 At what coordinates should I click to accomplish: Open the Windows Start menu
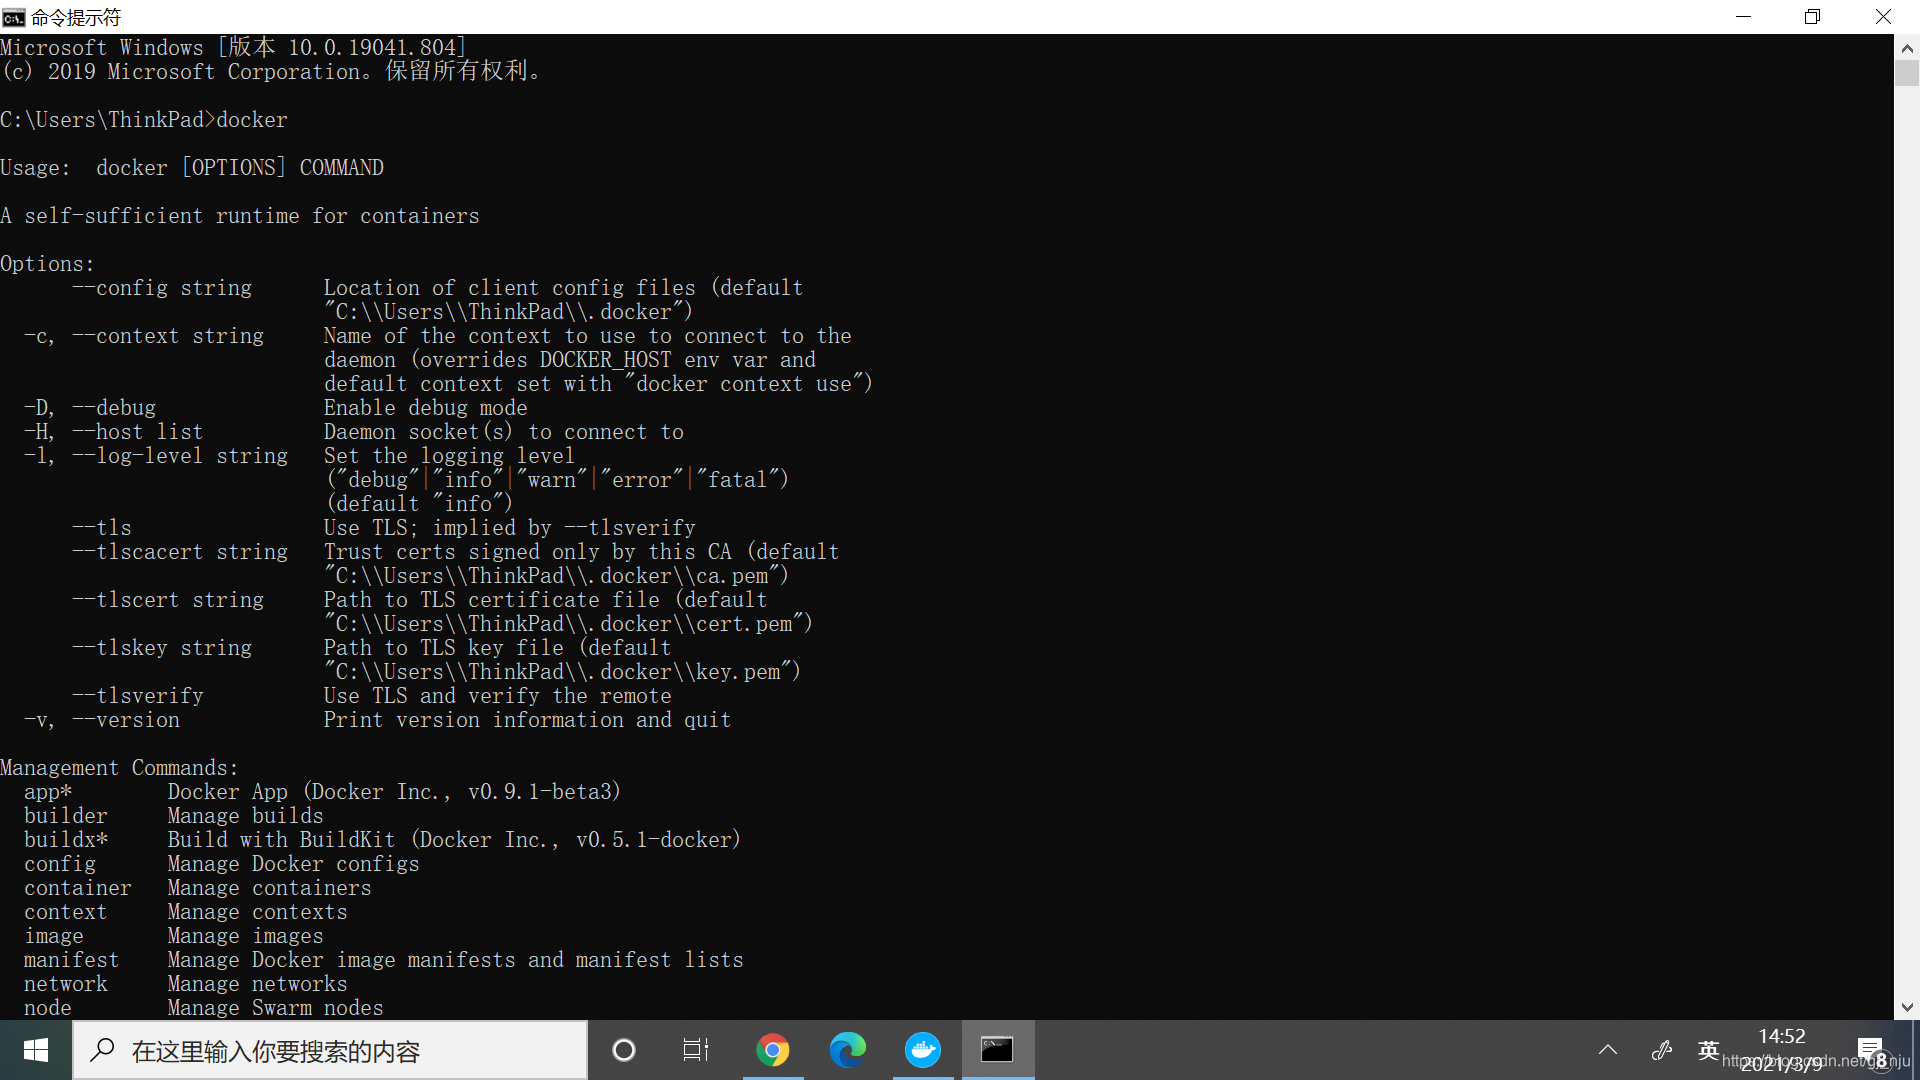click(36, 1050)
